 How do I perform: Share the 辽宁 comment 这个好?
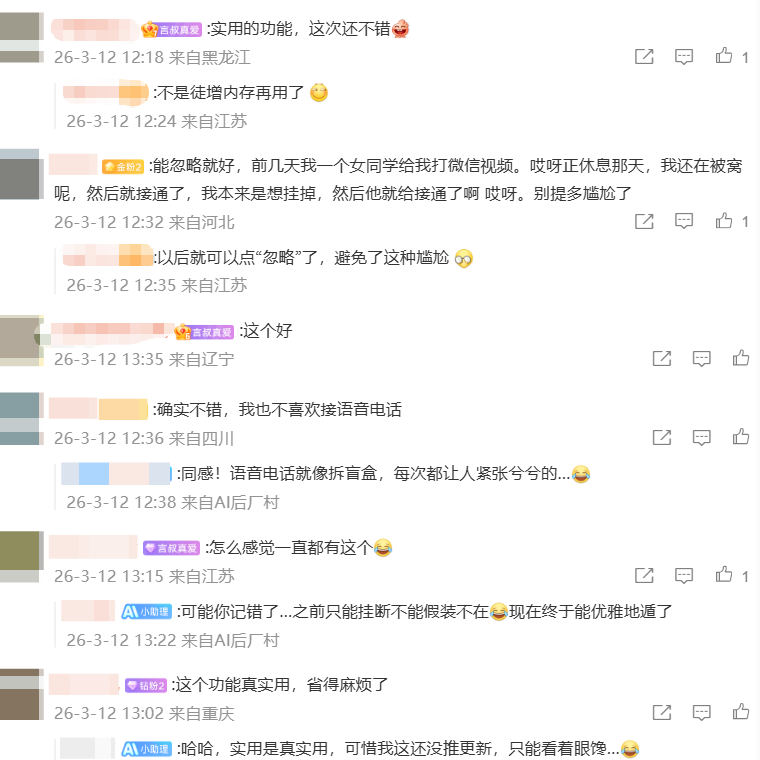click(662, 359)
